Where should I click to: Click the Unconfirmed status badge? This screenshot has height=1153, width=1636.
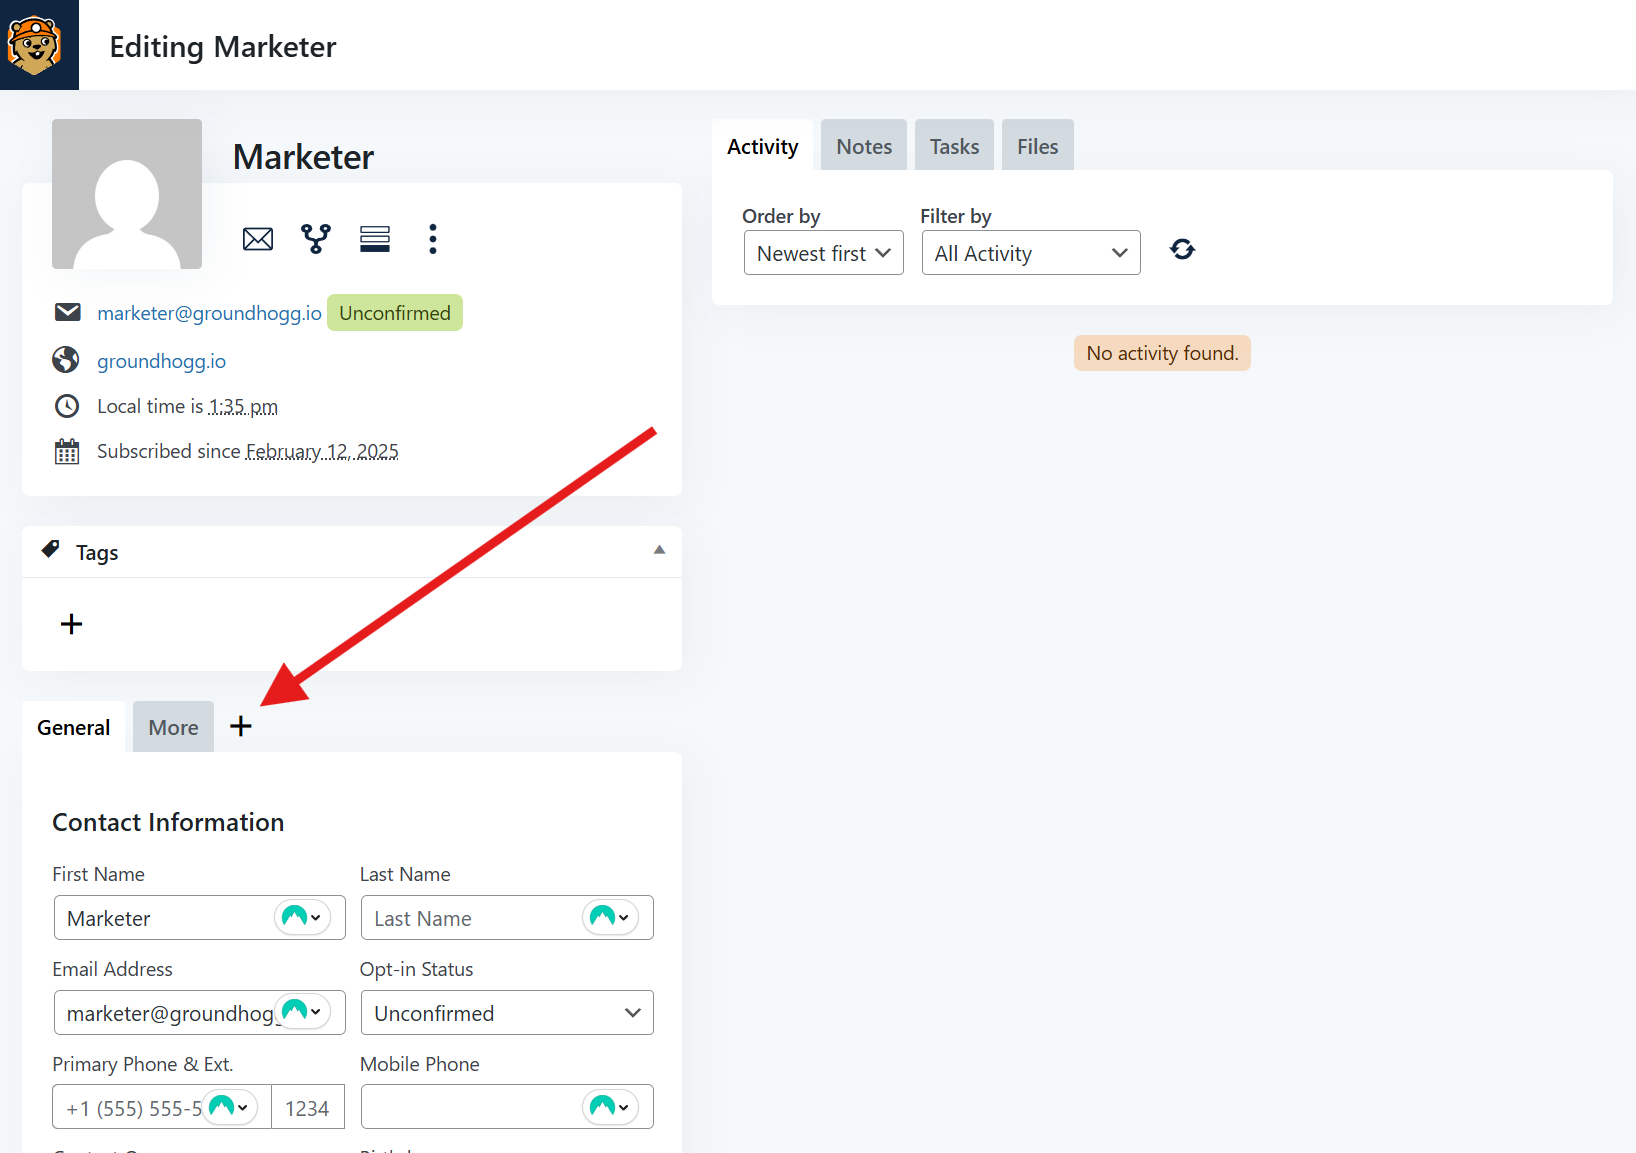[x=395, y=313]
